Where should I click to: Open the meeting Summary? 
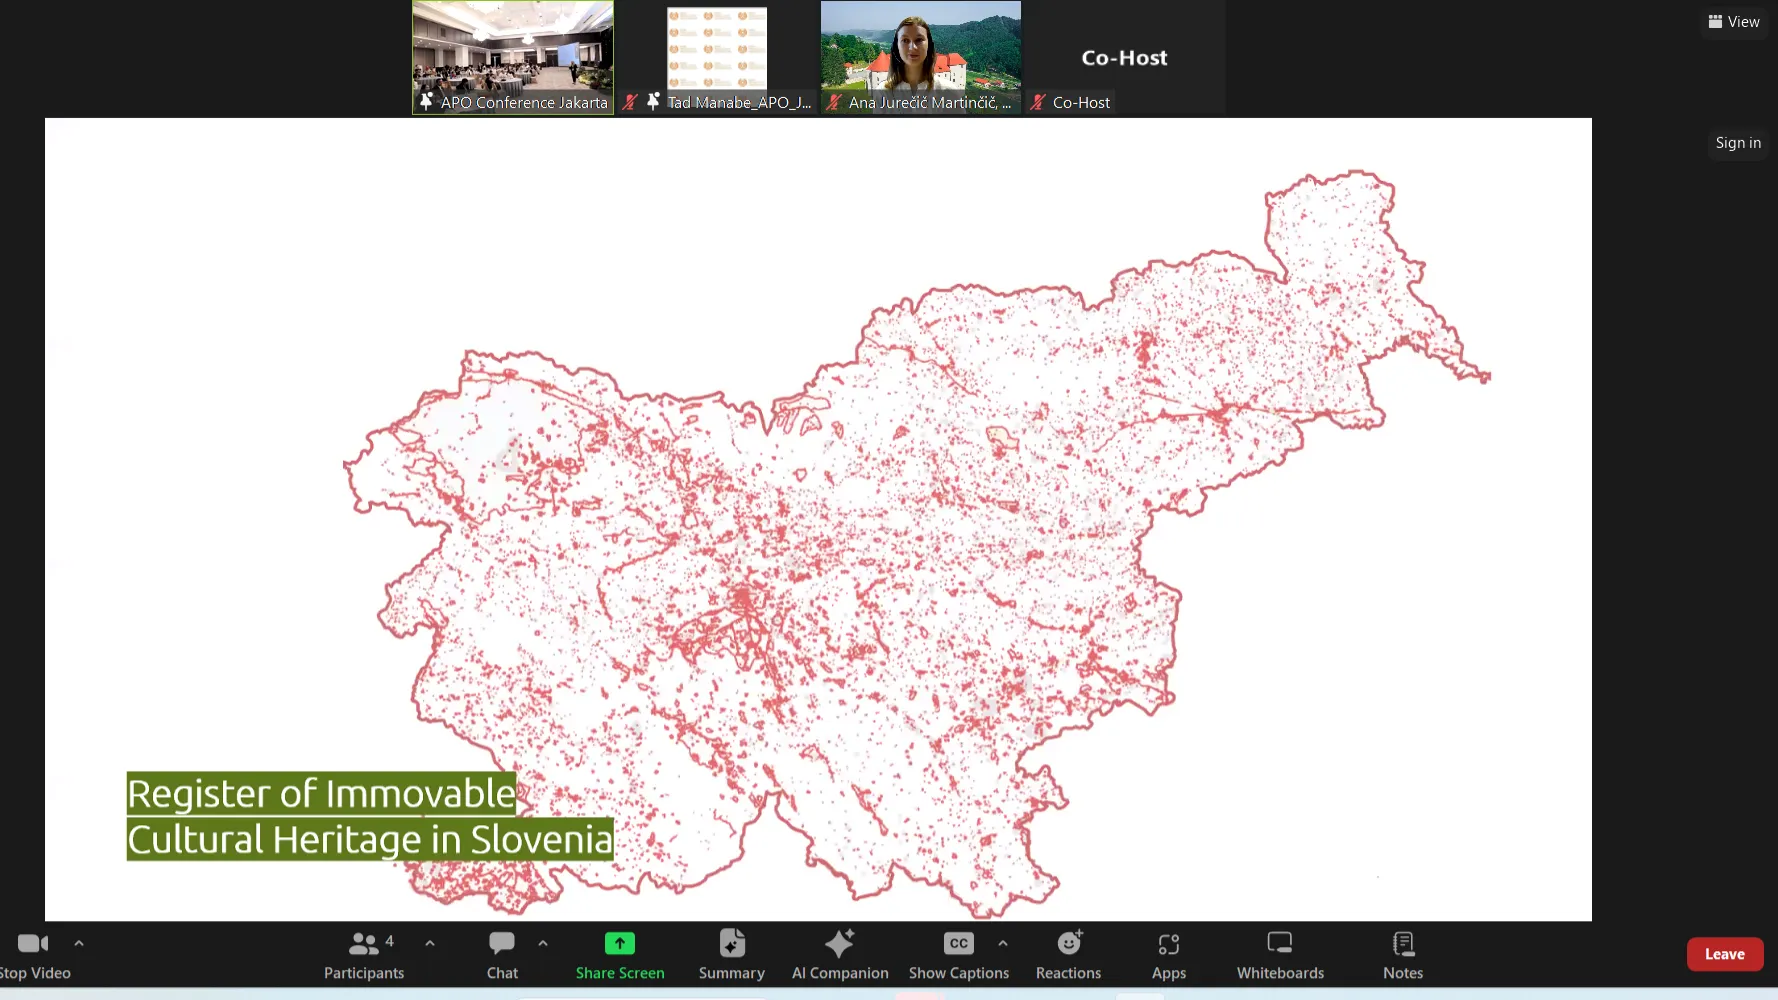[x=731, y=954]
